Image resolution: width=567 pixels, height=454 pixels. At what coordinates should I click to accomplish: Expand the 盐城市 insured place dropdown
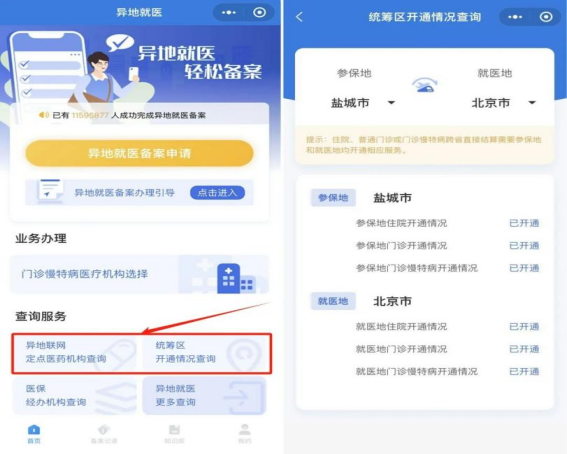(x=363, y=103)
